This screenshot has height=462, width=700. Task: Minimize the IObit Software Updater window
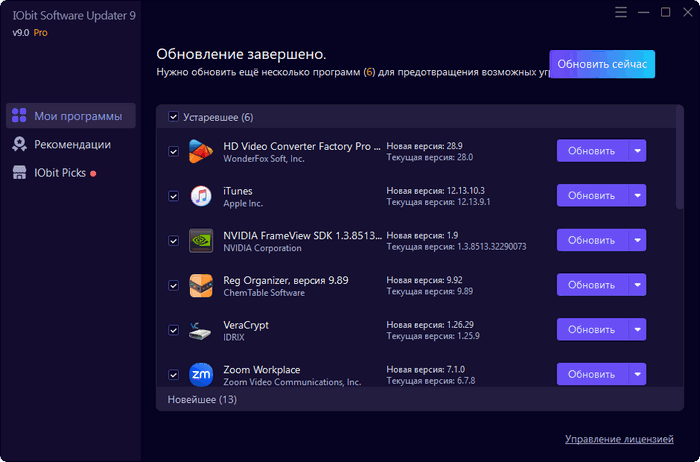coord(643,12)
